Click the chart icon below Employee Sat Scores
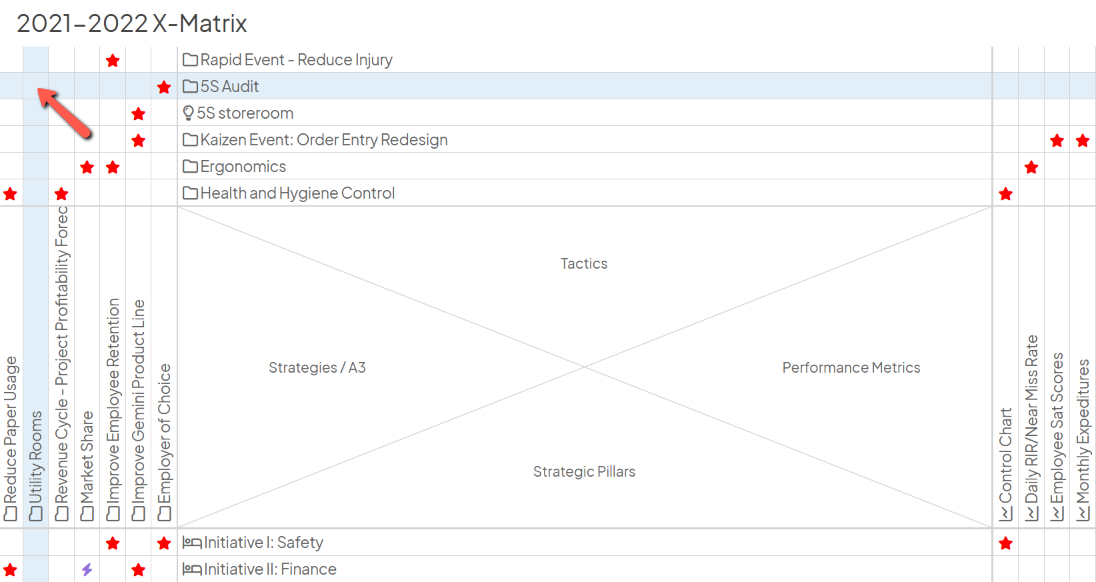This screenshot has width=1096, height=582. point(1058,514)
